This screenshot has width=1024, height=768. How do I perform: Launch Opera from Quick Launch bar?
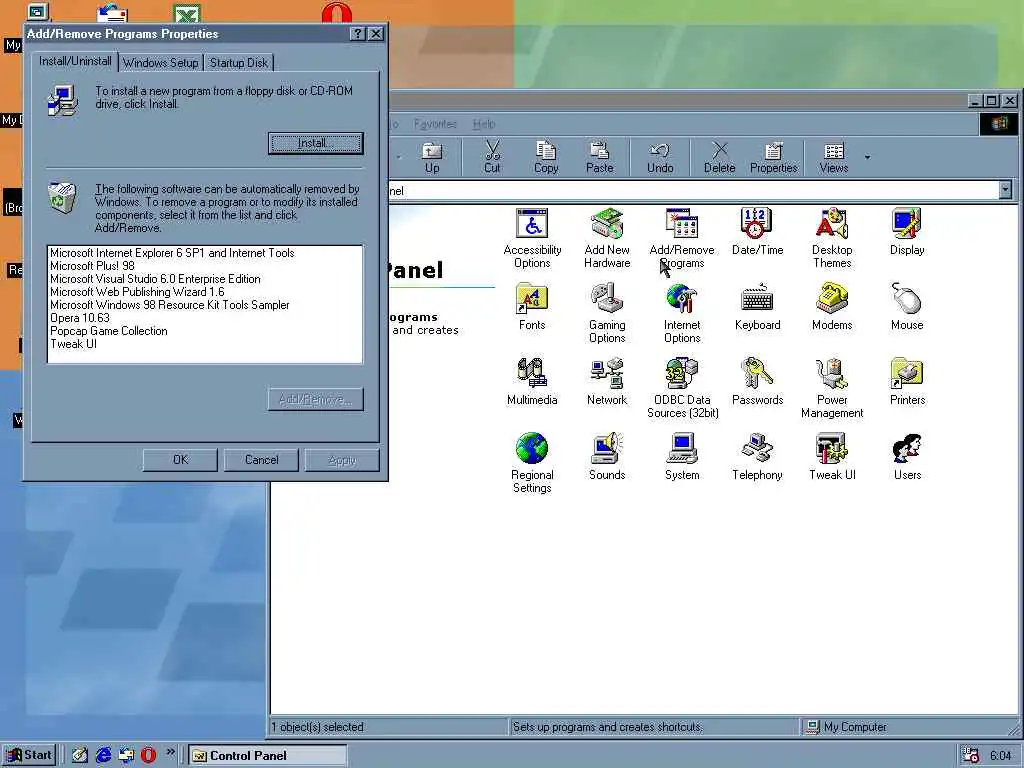click(148, 755)
